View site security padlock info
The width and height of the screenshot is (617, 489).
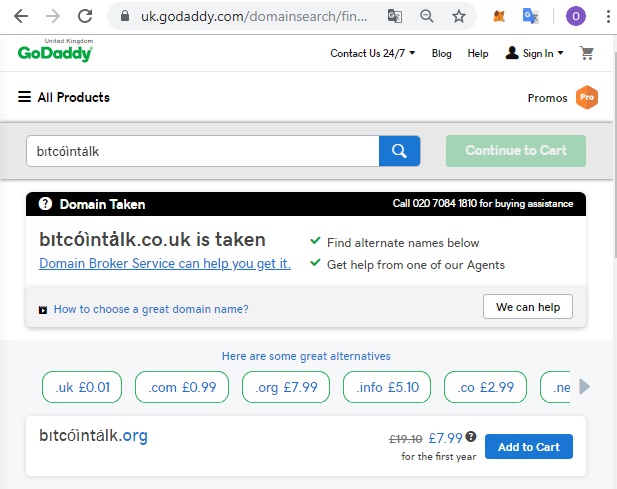pyautogui.click(x=125, y=16)
